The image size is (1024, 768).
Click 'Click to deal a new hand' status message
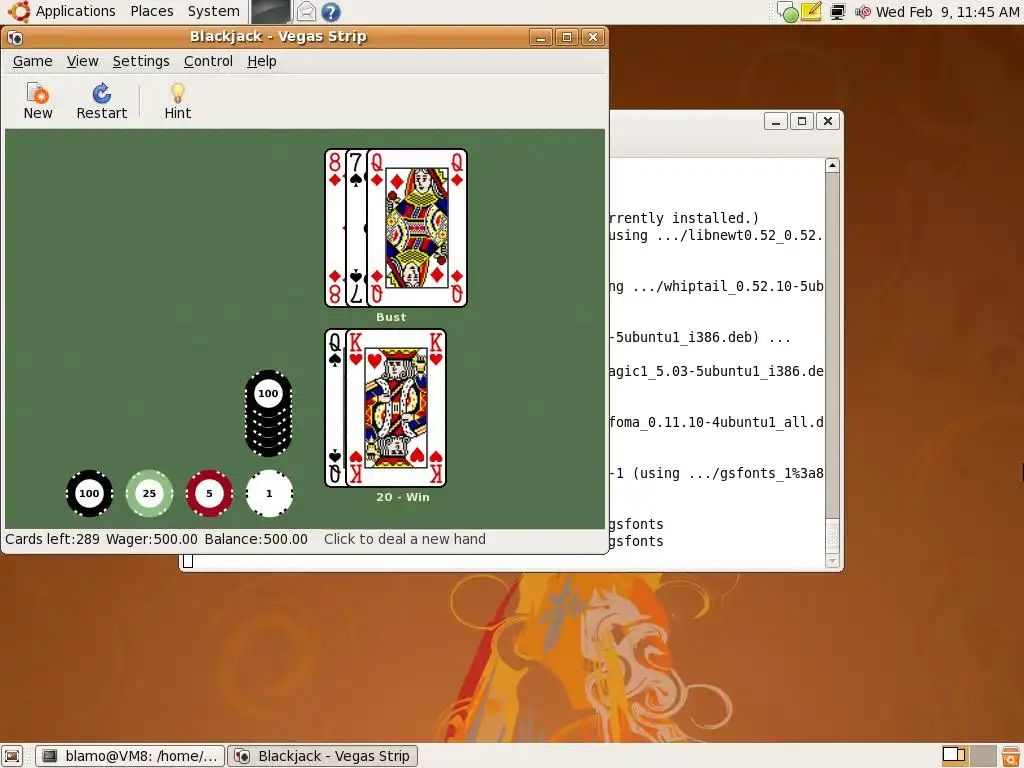(405, 539)
